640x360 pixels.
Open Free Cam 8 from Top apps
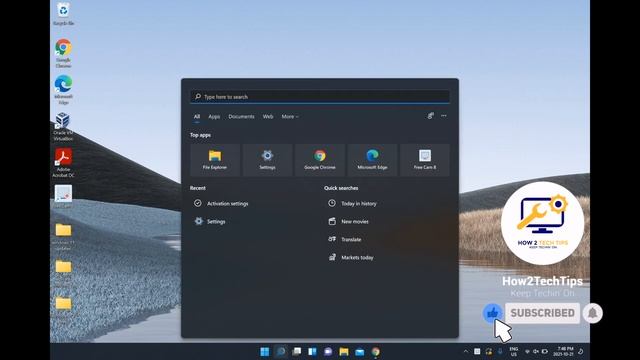point(424,160)
